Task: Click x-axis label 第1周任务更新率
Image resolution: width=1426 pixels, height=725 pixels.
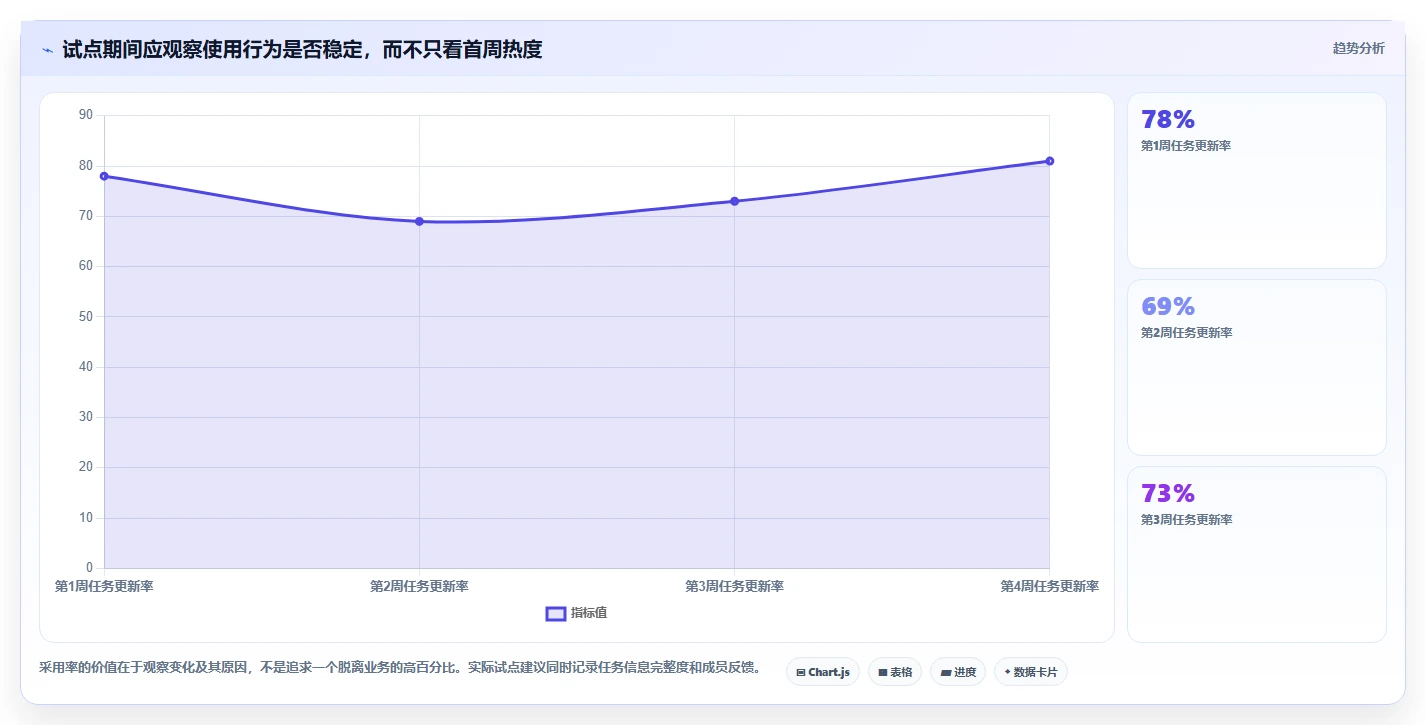Action: point(104,587)
